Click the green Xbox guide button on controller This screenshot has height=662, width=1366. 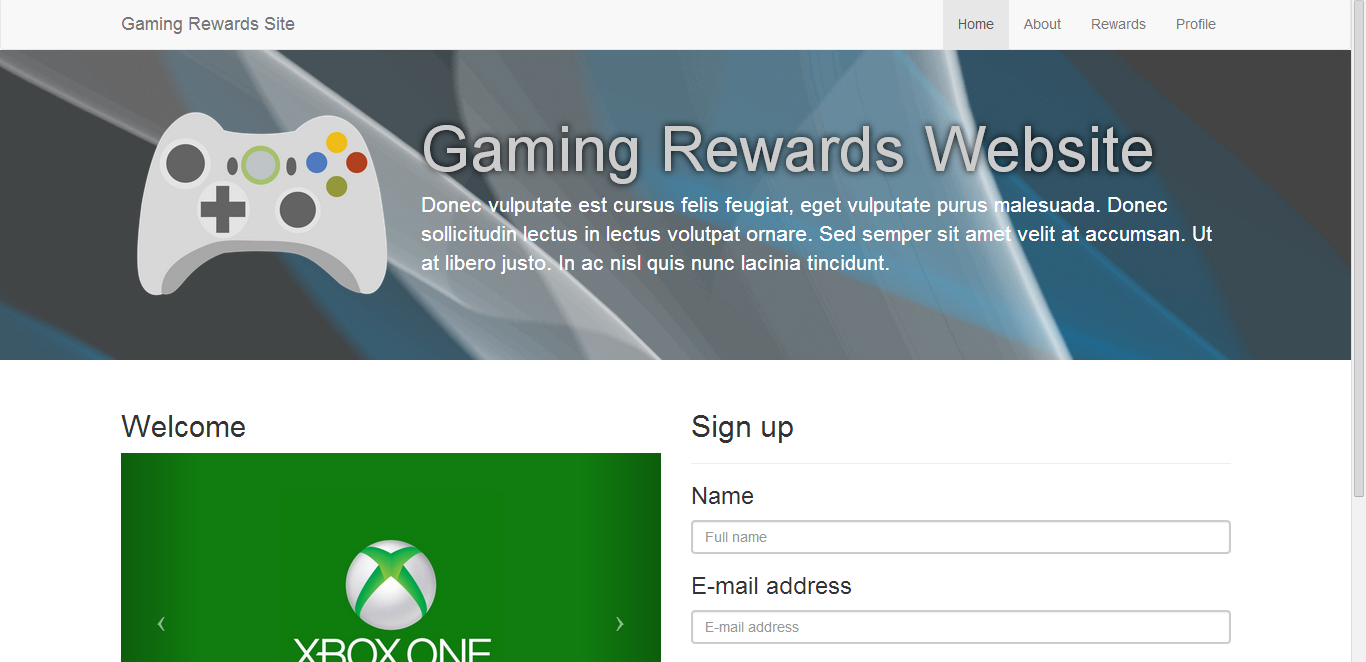click(261, 165)
